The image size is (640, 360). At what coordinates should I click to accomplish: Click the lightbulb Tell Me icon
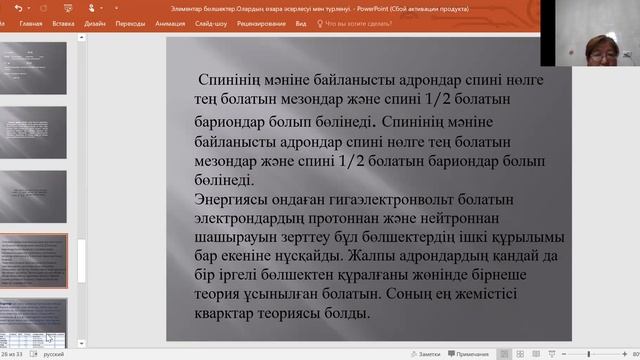[320, 24]
